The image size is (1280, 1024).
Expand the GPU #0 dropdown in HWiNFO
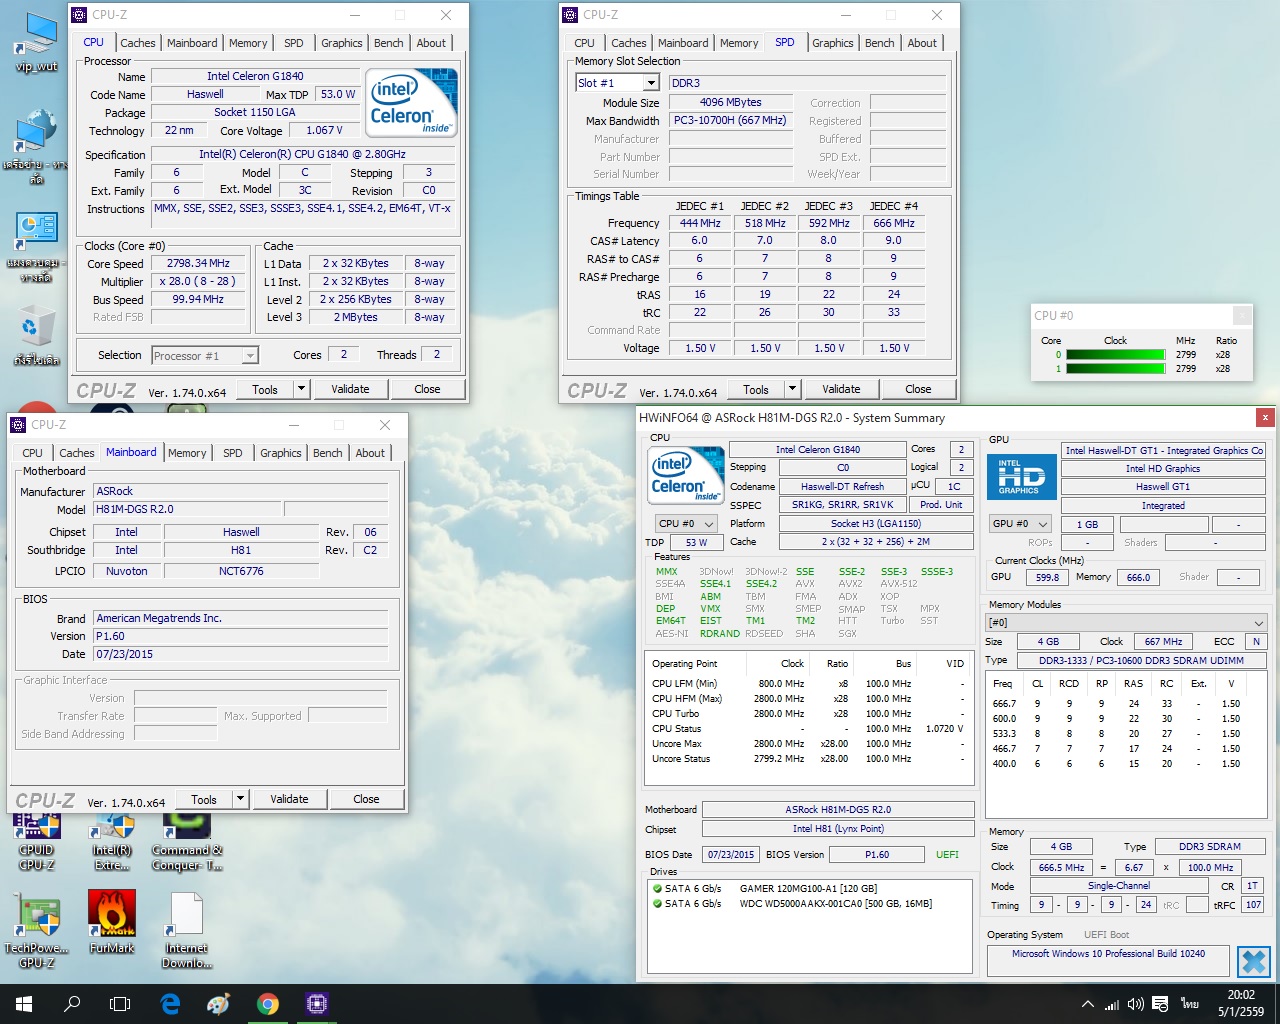1019,524
